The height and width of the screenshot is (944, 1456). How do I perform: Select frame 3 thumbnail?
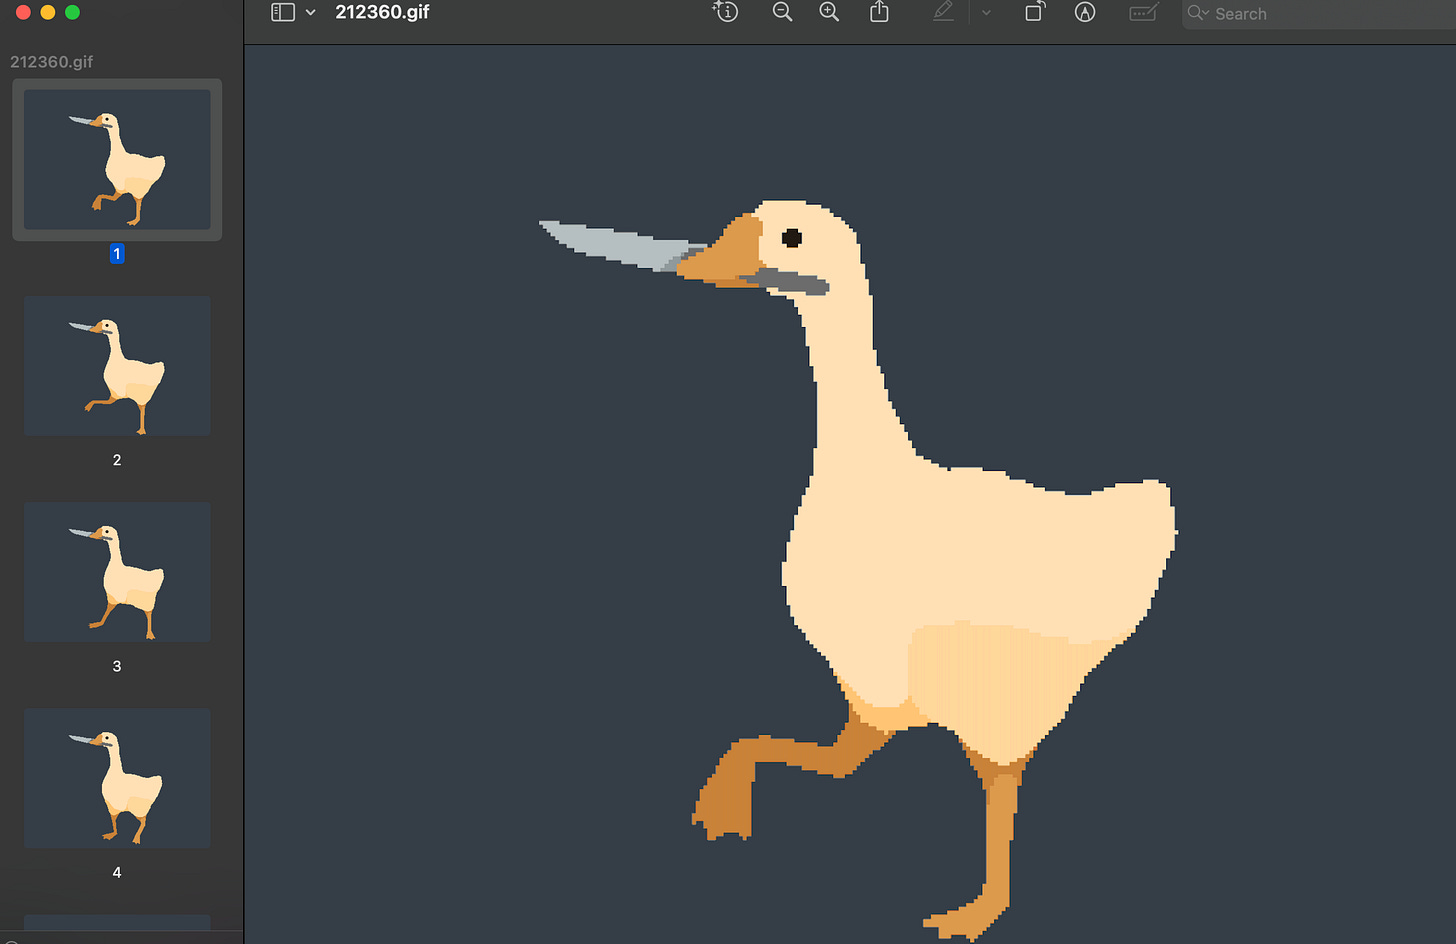click(117, 572)
